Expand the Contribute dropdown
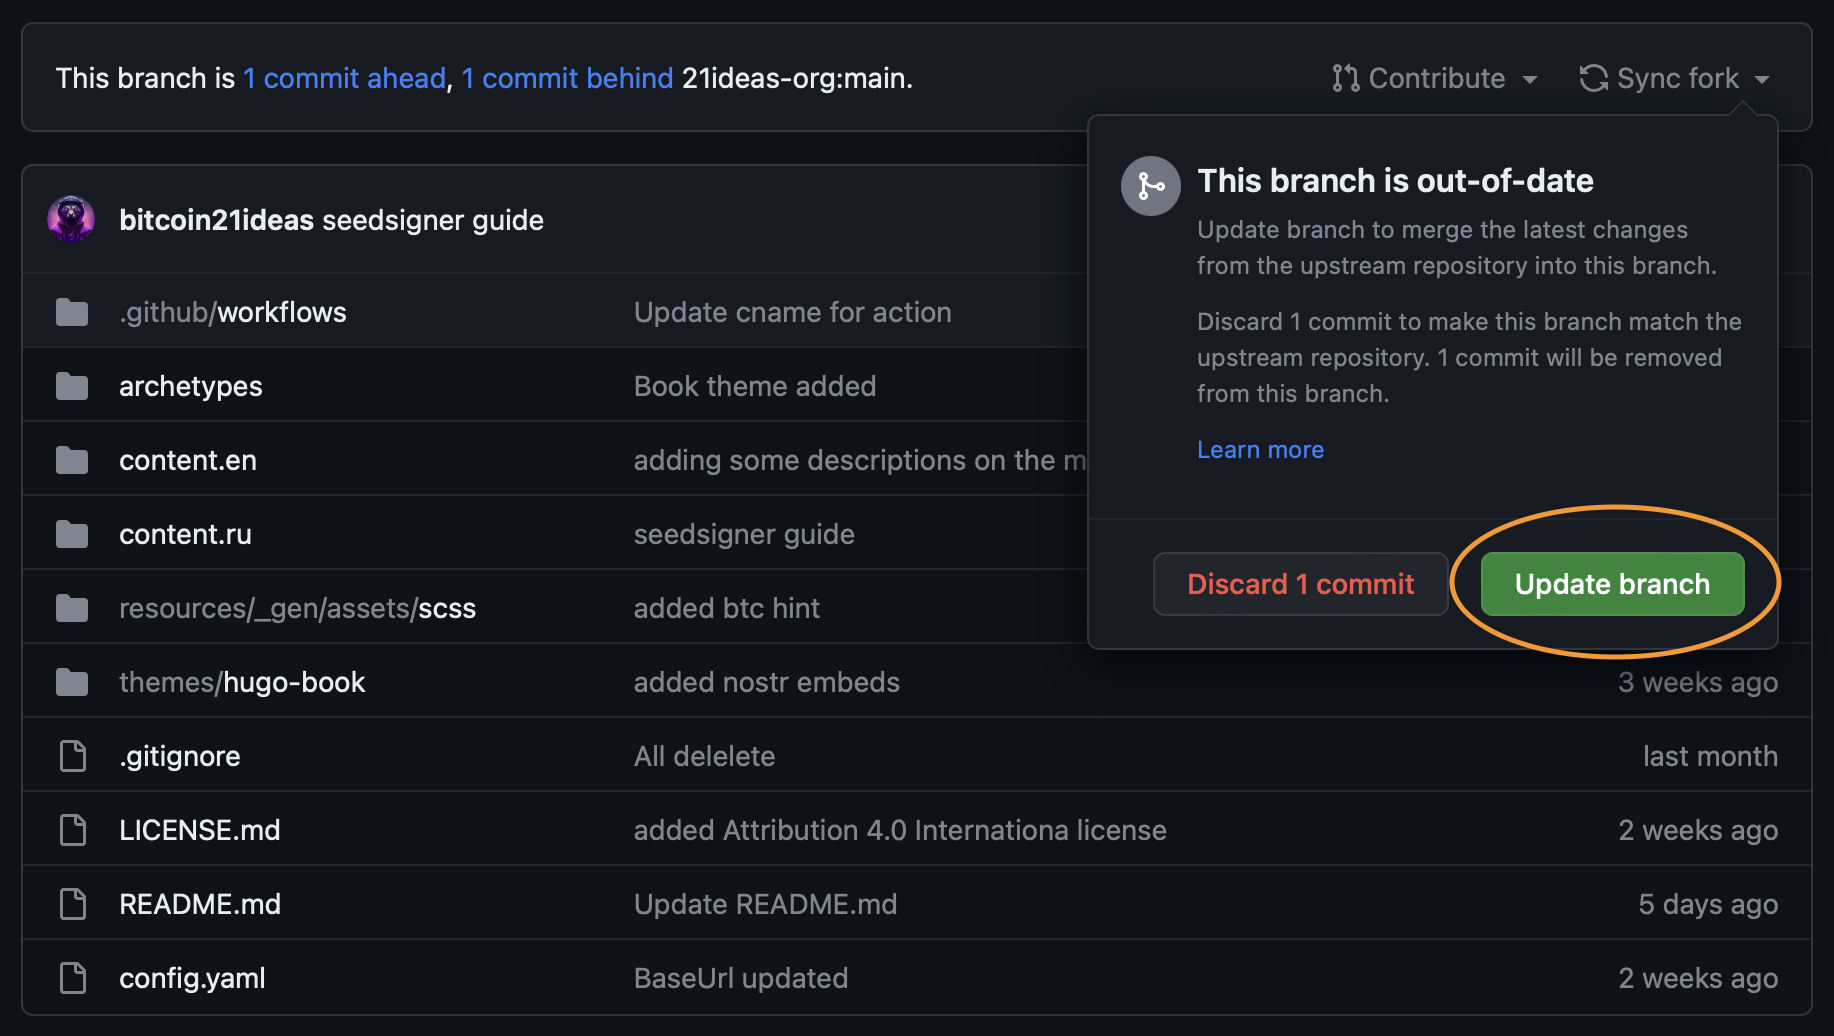Screen dimensions: 1834x1036 (1434, 78)
